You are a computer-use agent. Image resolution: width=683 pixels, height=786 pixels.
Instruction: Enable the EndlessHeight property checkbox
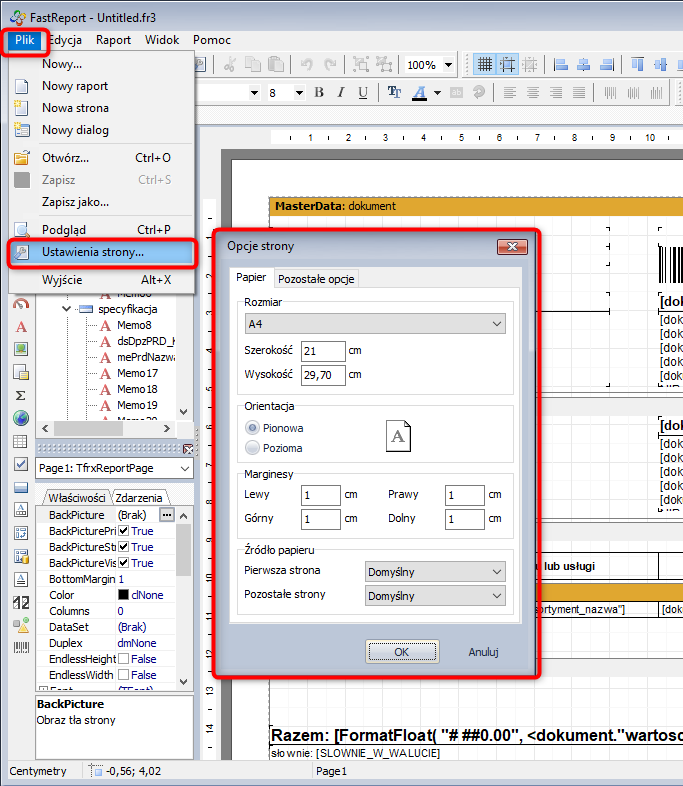click(x=124, y=659)
